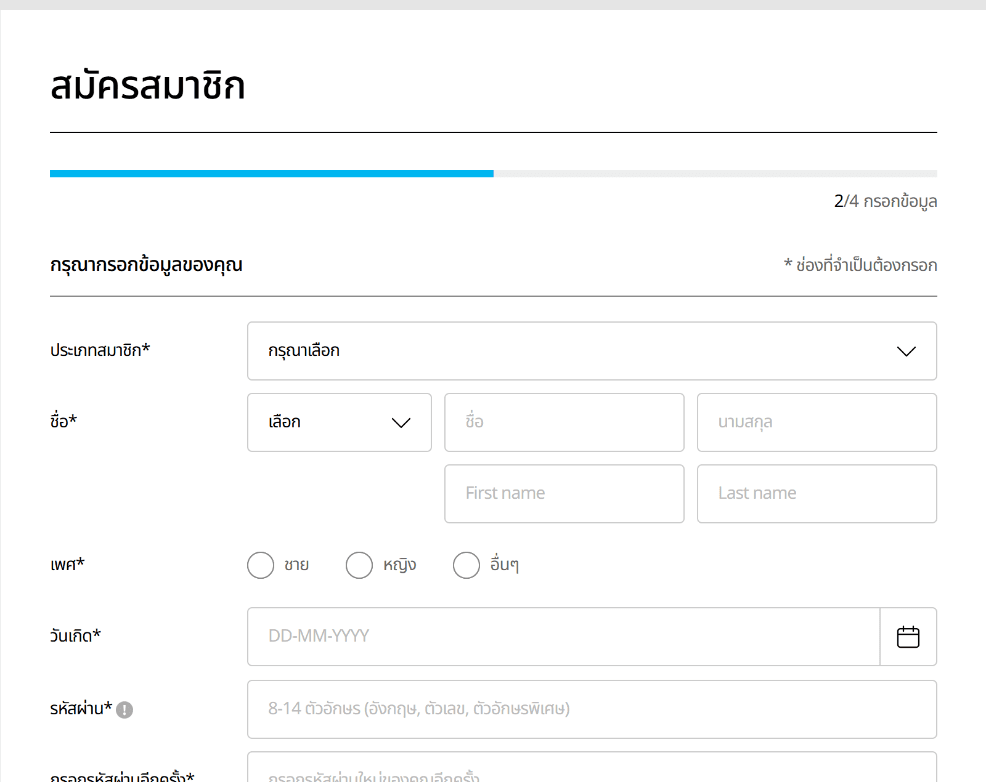
Task: Click the สมัครสมาชิก page heading
Action: coord(148,86)
